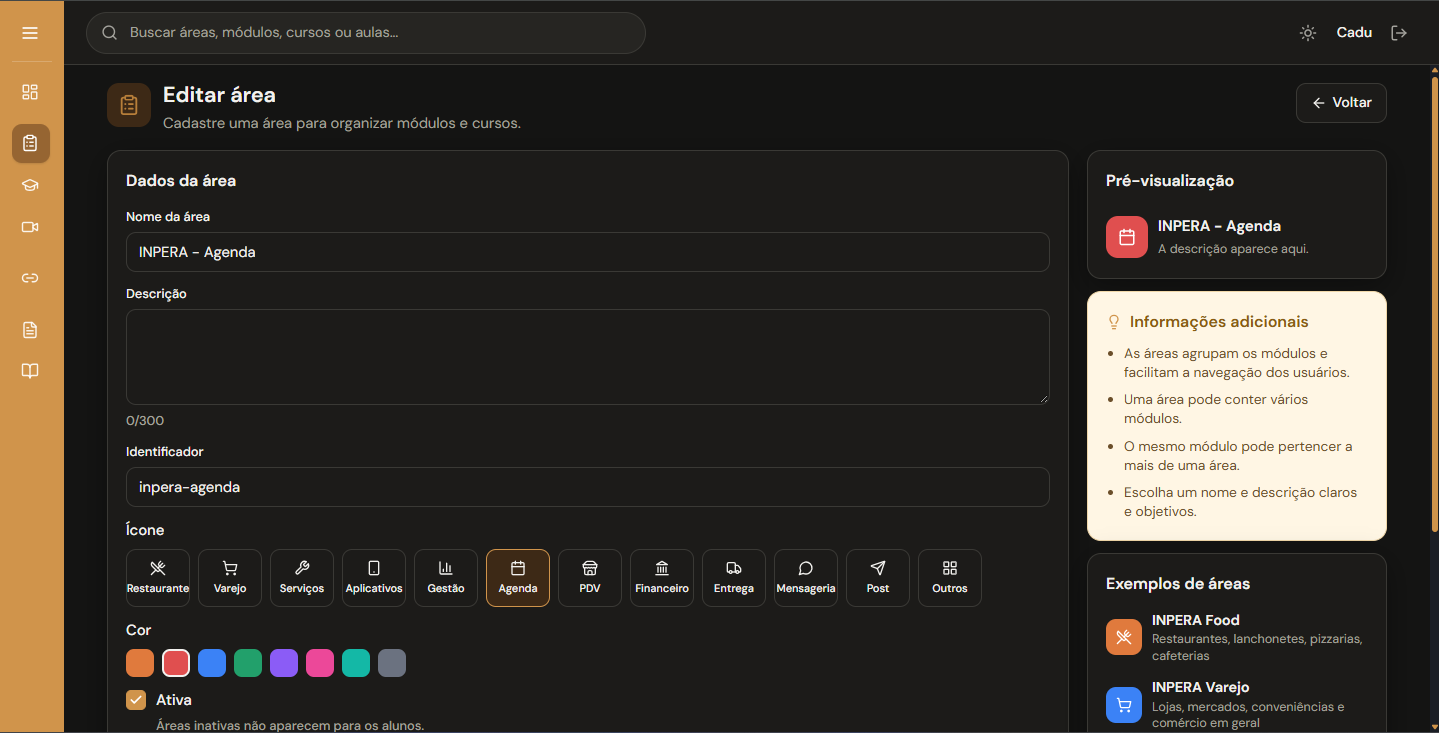
Task: Pick the Serviços wrench icon option
Action: point(302,578)
